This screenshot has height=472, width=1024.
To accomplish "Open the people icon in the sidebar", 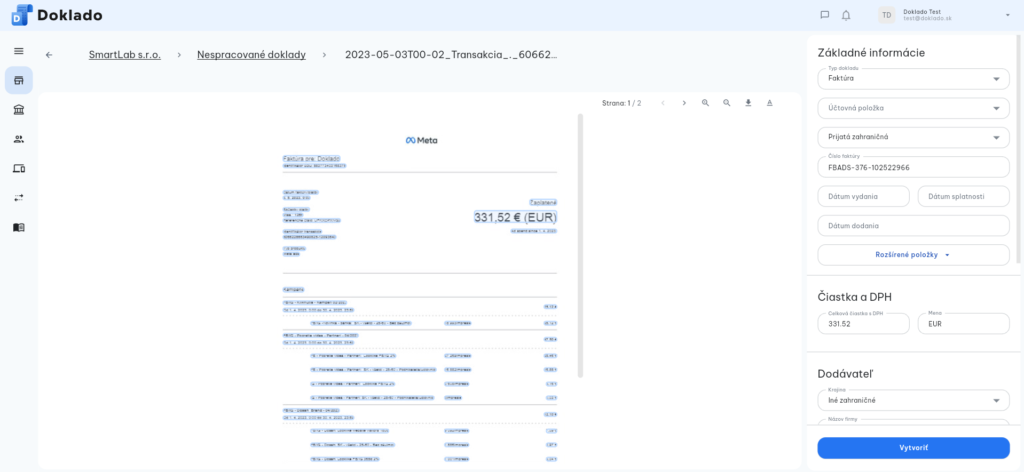I will pyautogui.click(x=18, y=139).
